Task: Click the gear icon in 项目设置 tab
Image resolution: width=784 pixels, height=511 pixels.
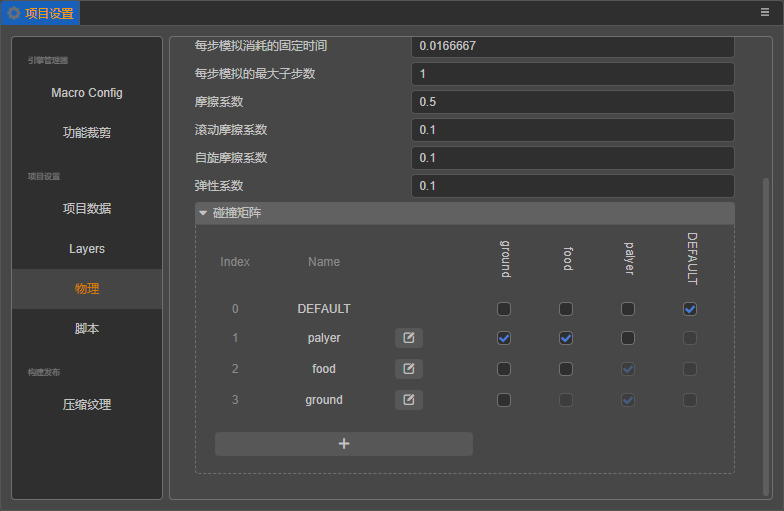Action: [x=14, y=13]
